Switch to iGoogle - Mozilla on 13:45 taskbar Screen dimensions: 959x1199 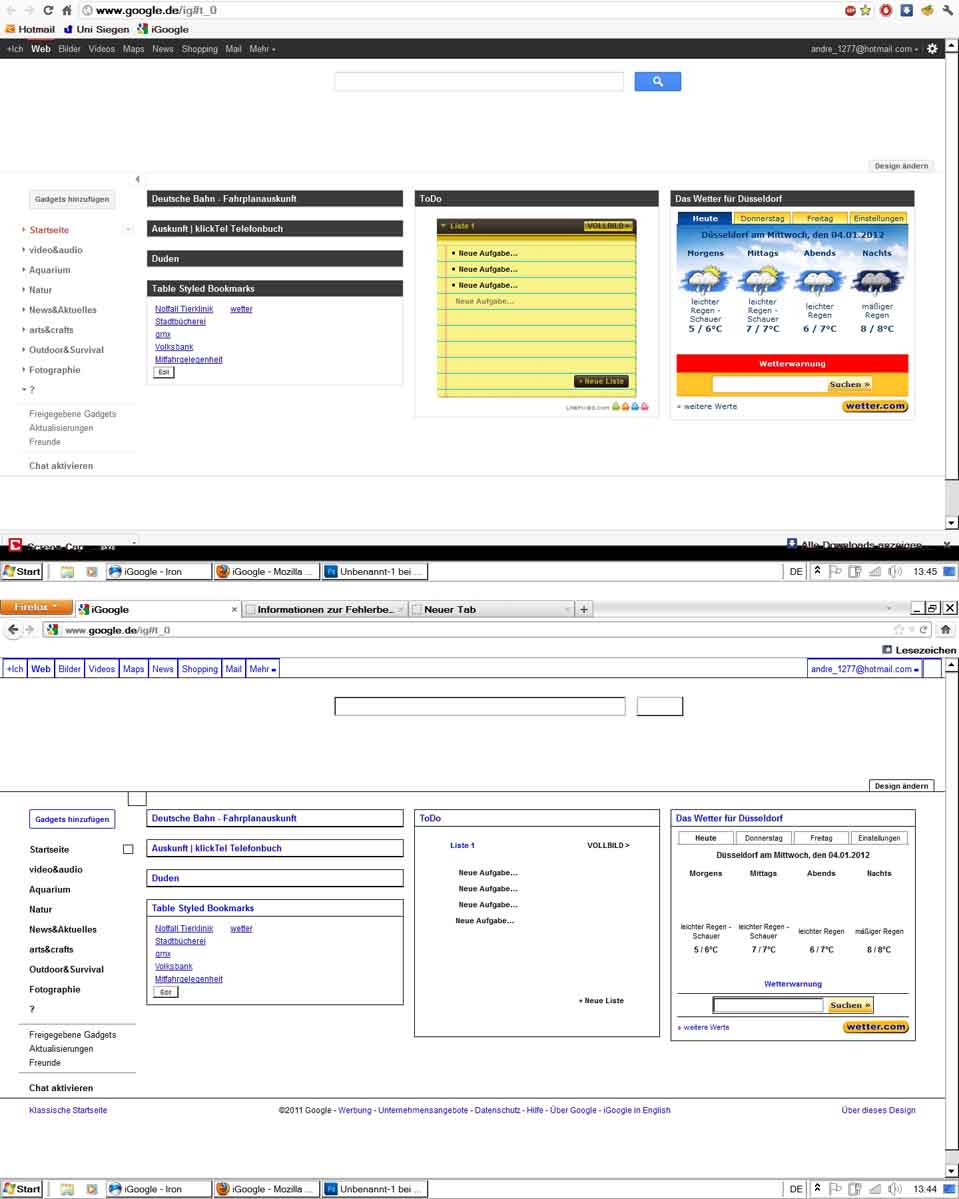click(265, 571)
